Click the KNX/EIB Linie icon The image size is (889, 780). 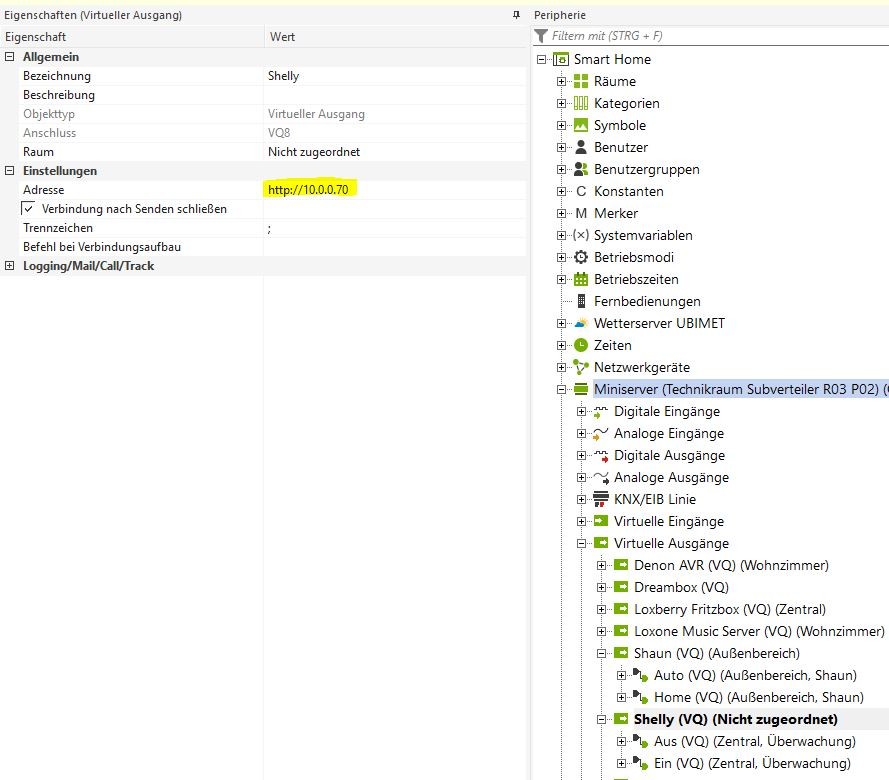[600, 499]
